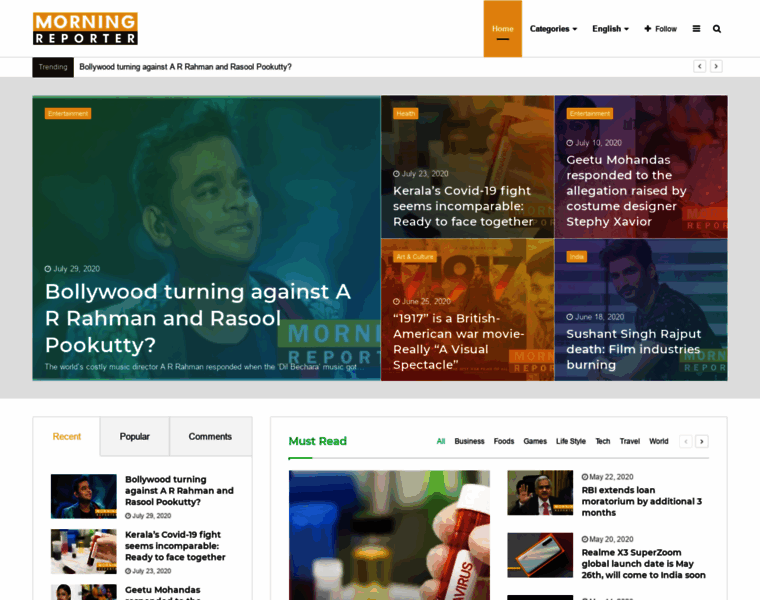Filter Must Read by Foods
The width and height of the screenshot is (760, 600).
[x=504, y=442]
